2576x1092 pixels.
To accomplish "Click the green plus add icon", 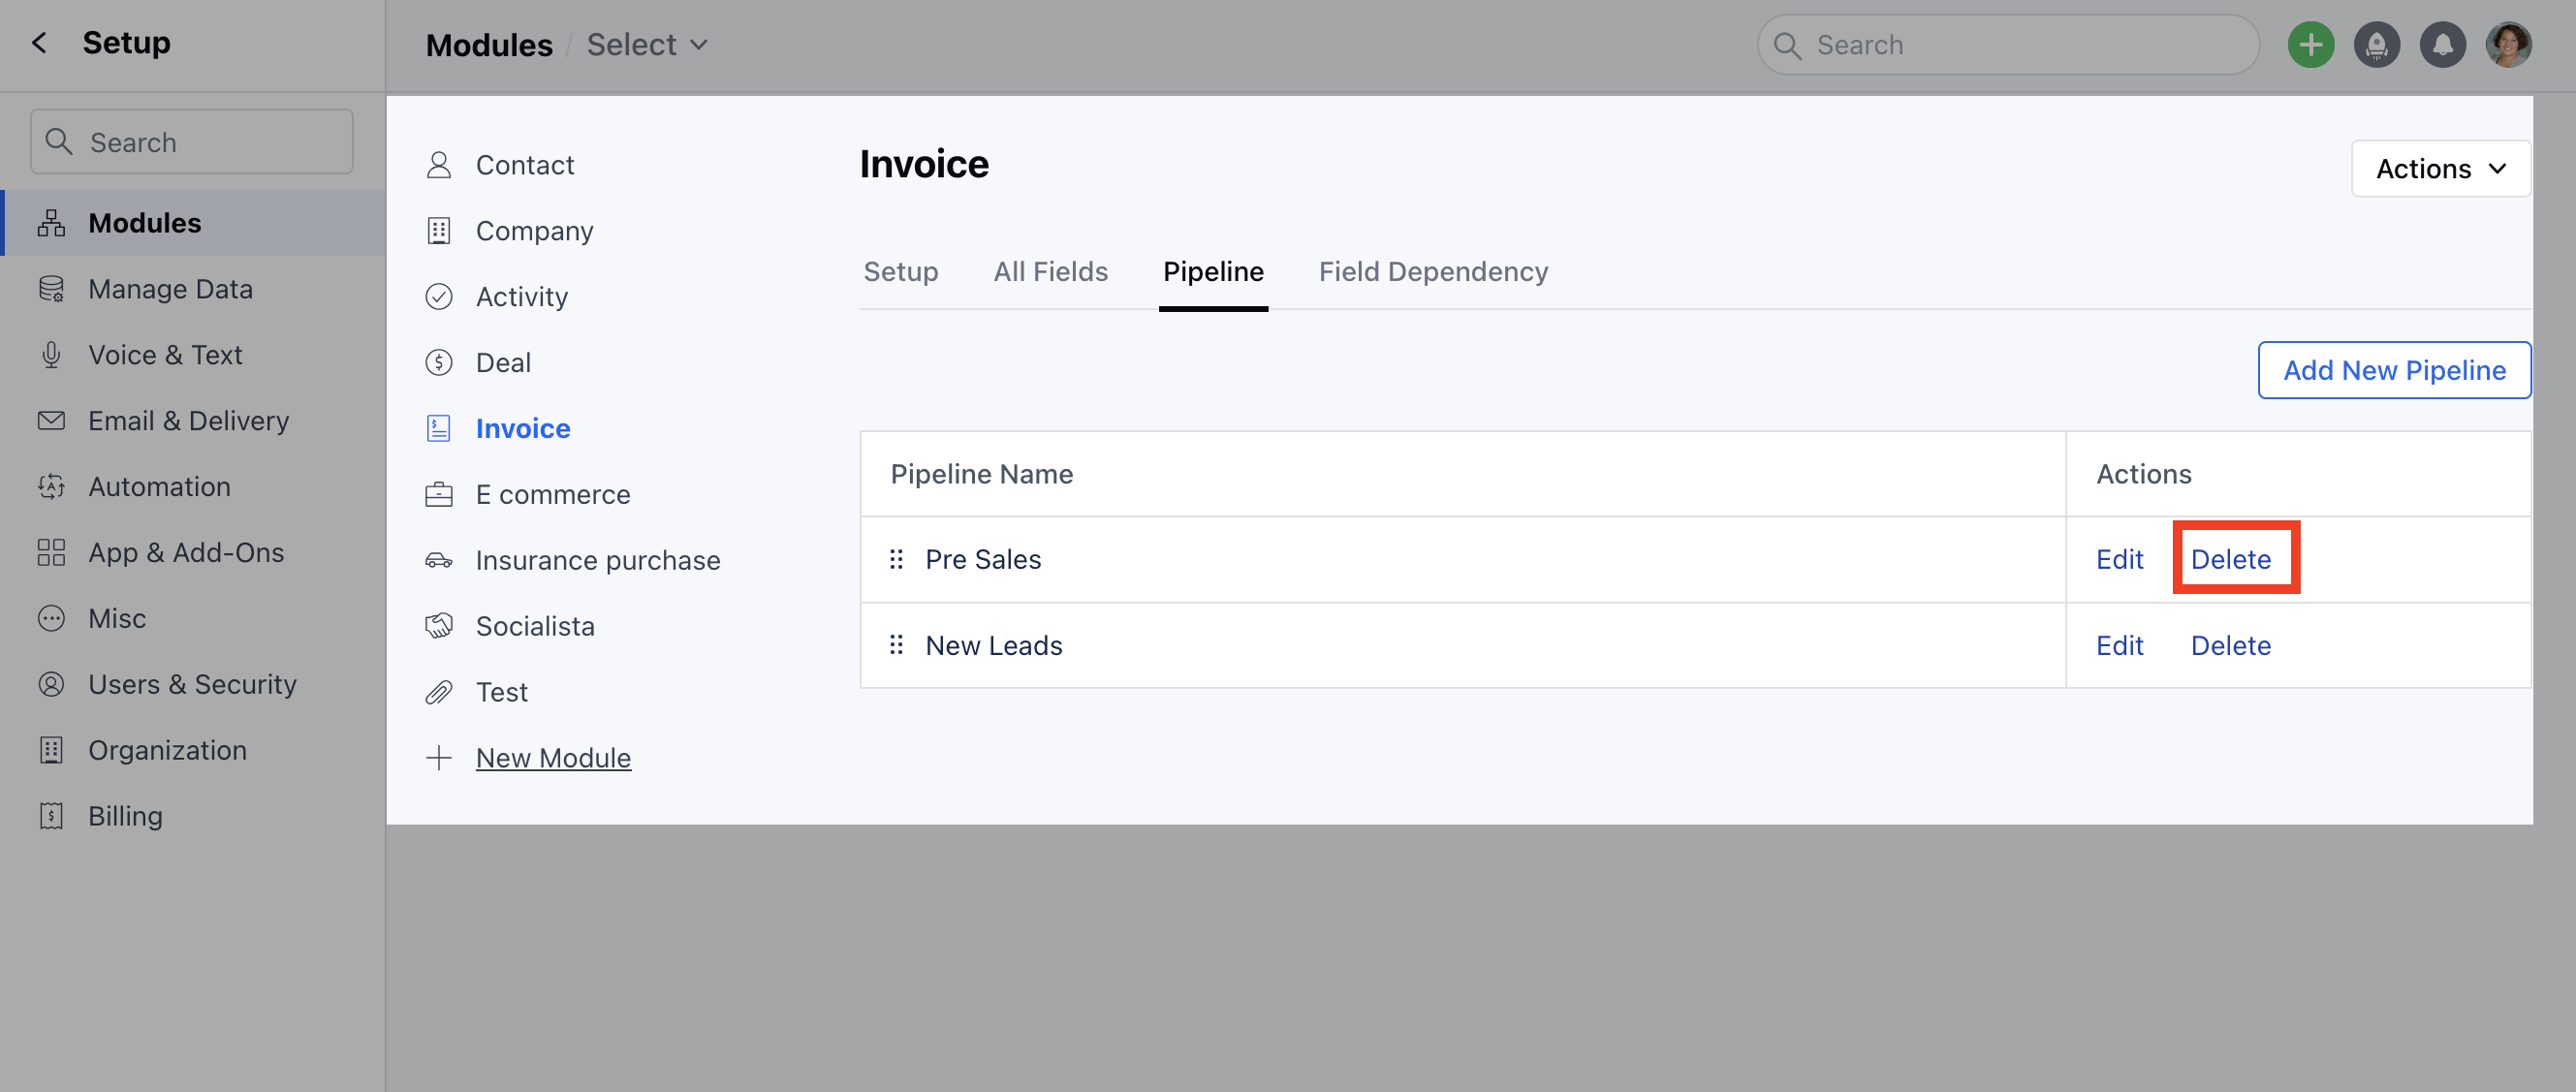I will [x=2310, y=45].
